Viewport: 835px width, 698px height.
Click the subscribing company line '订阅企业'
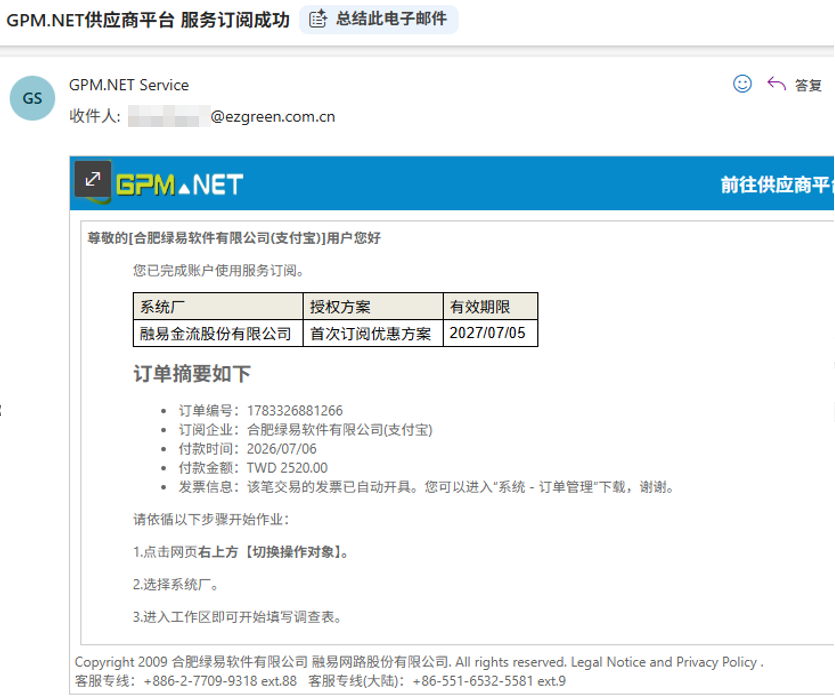coord(305,430)
